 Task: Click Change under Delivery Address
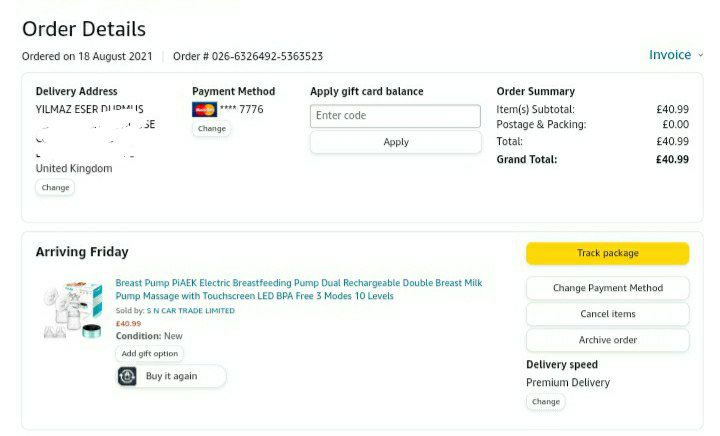(55, 187)
